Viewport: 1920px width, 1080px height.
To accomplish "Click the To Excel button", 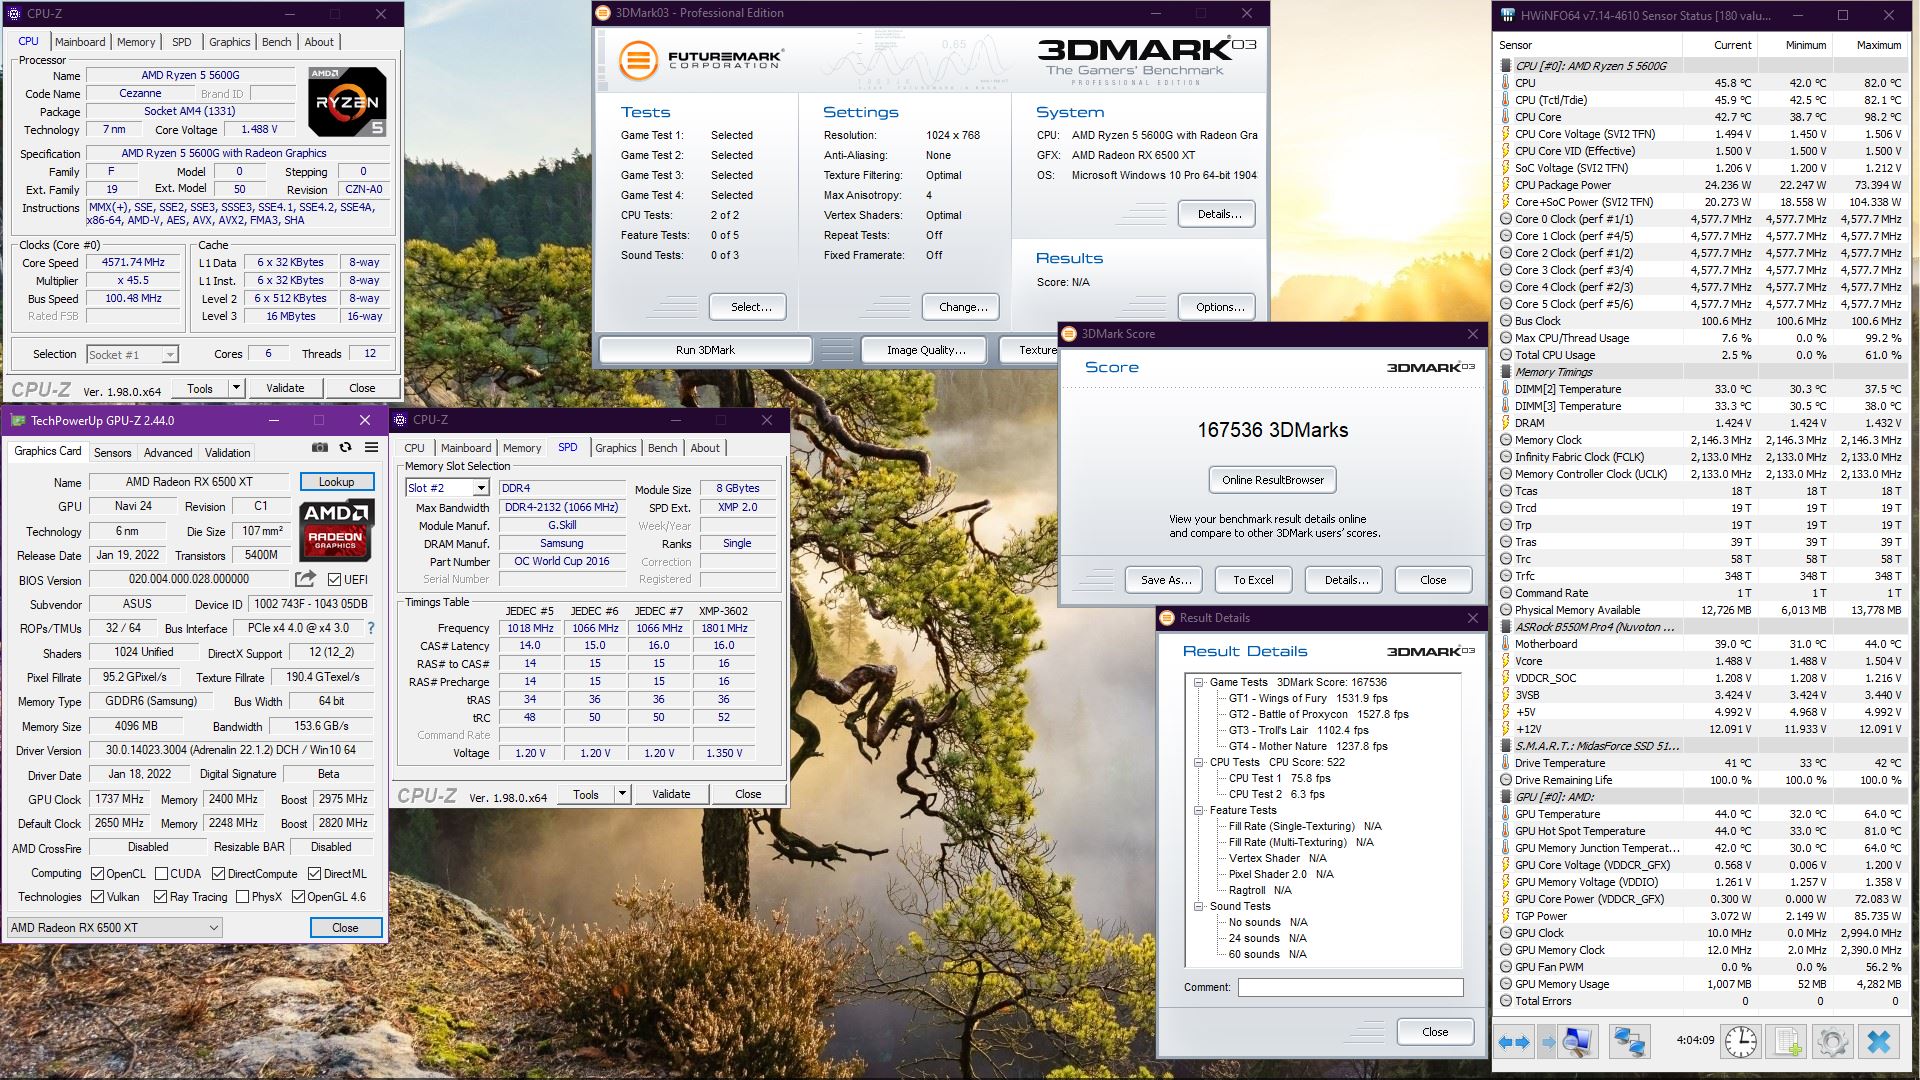I will (1253, 580).
